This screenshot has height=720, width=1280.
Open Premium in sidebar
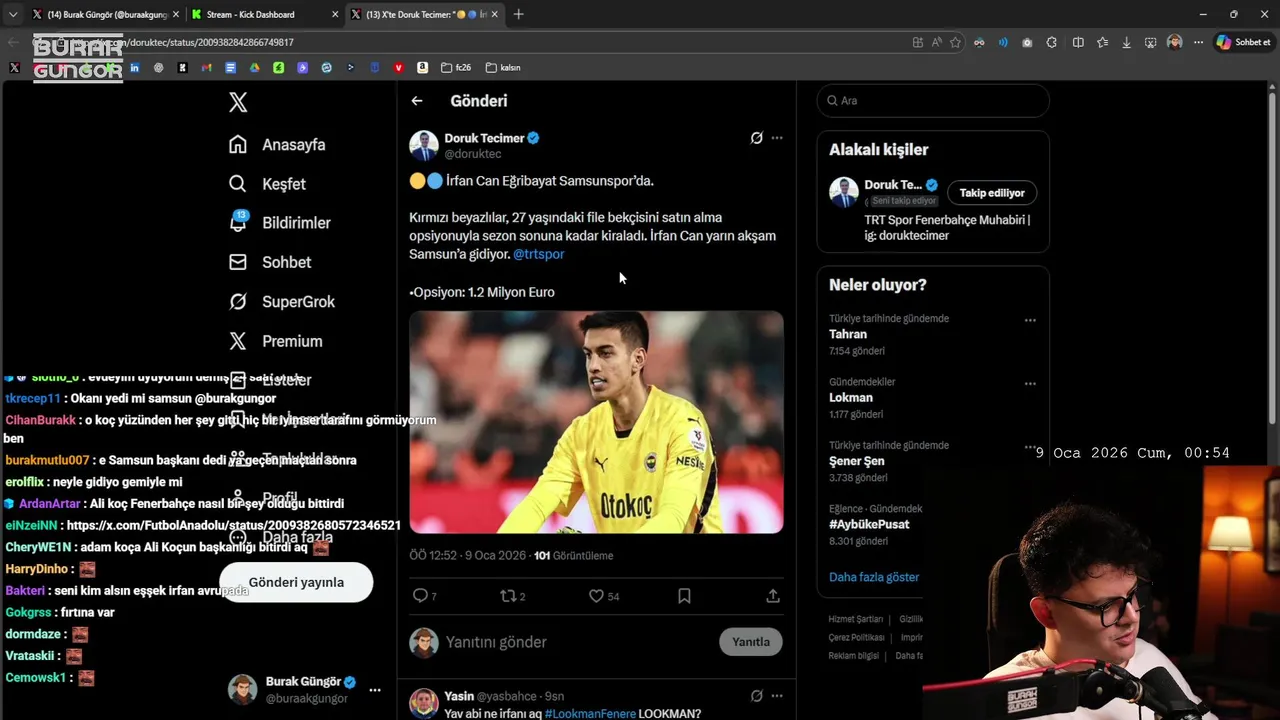pos(275,341)
